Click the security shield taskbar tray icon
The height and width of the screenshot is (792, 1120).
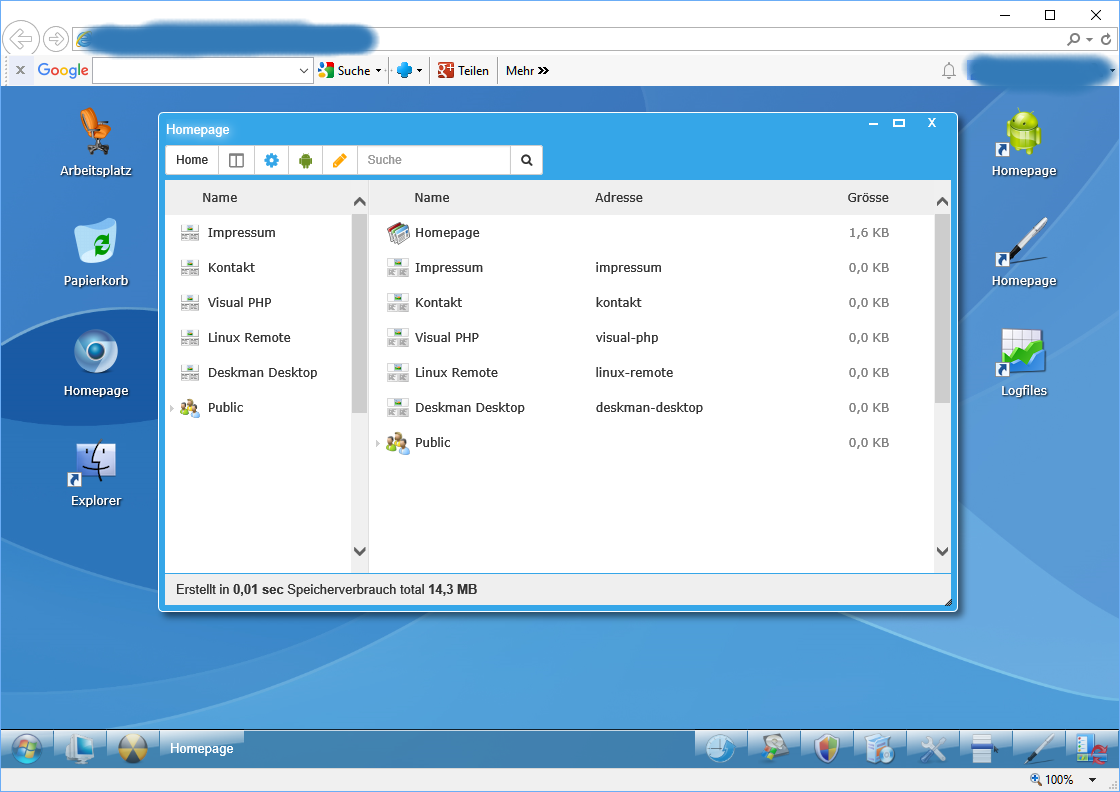coord(827,749)
